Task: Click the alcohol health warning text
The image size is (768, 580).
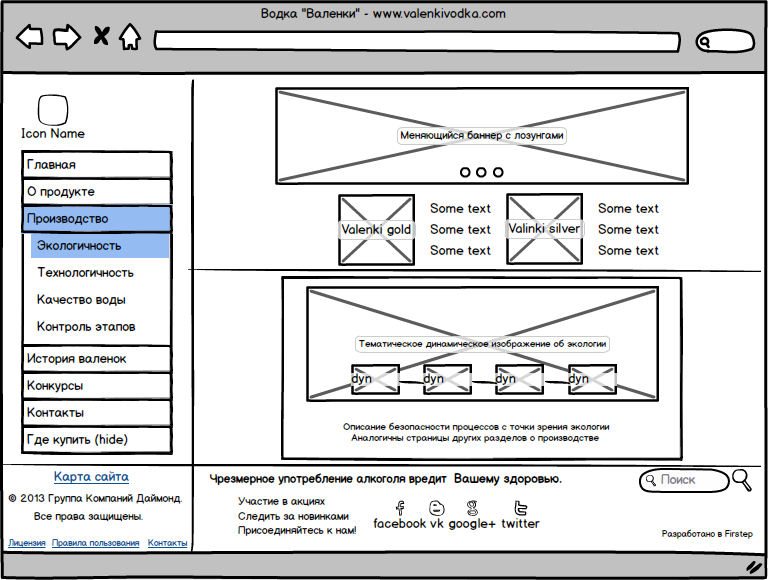Action: pos(385,479)
